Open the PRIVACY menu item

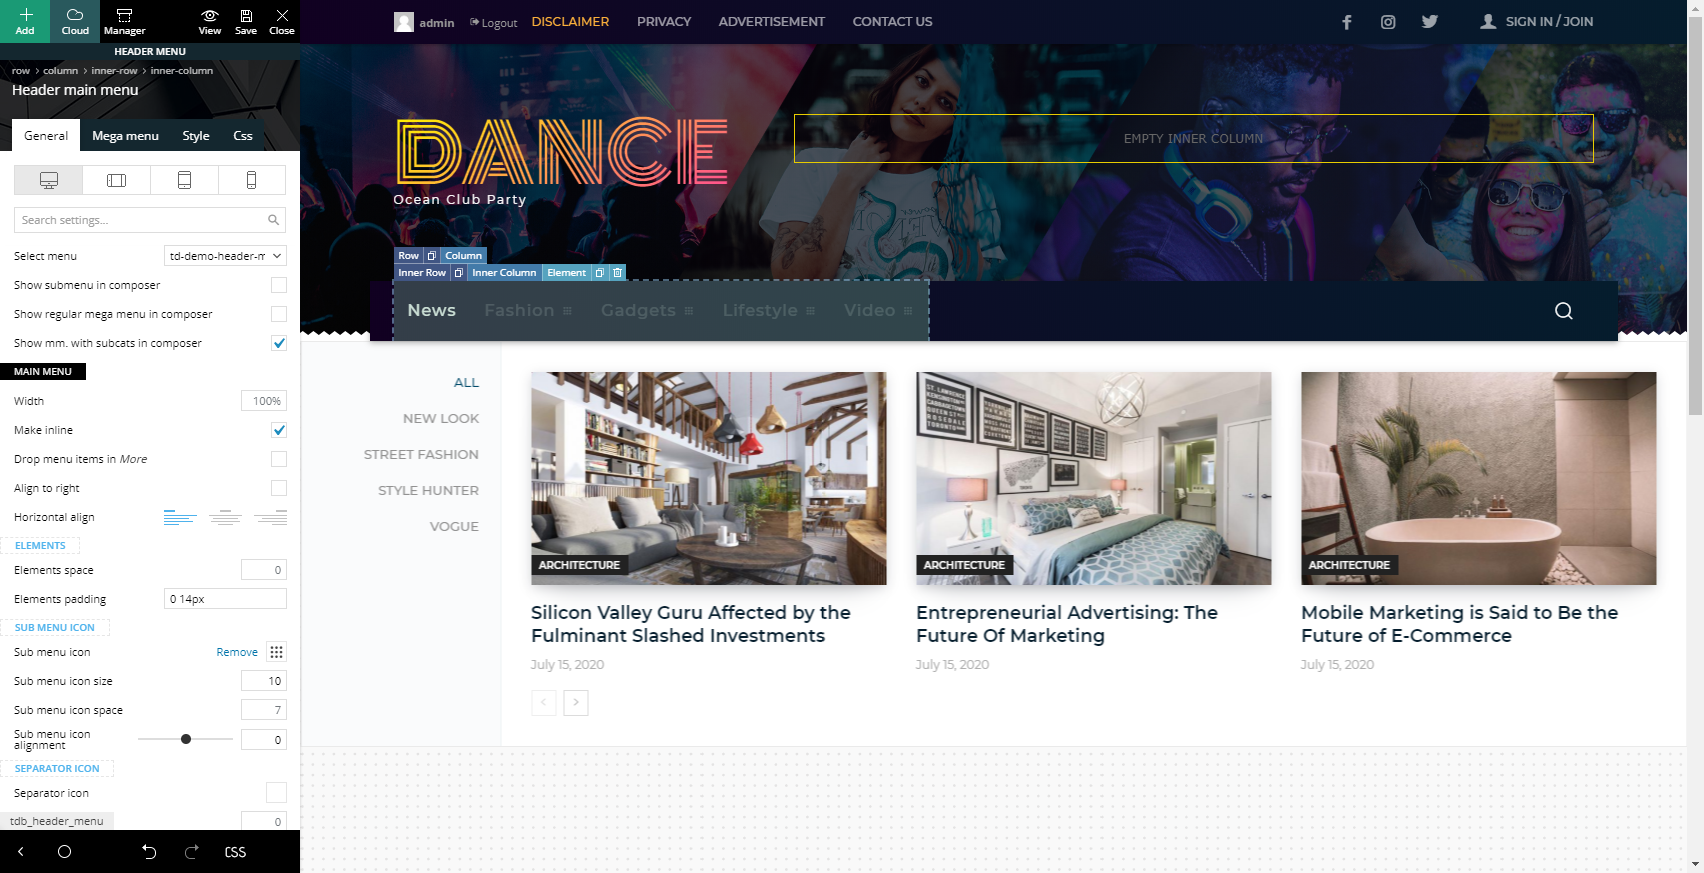[664, 22]
